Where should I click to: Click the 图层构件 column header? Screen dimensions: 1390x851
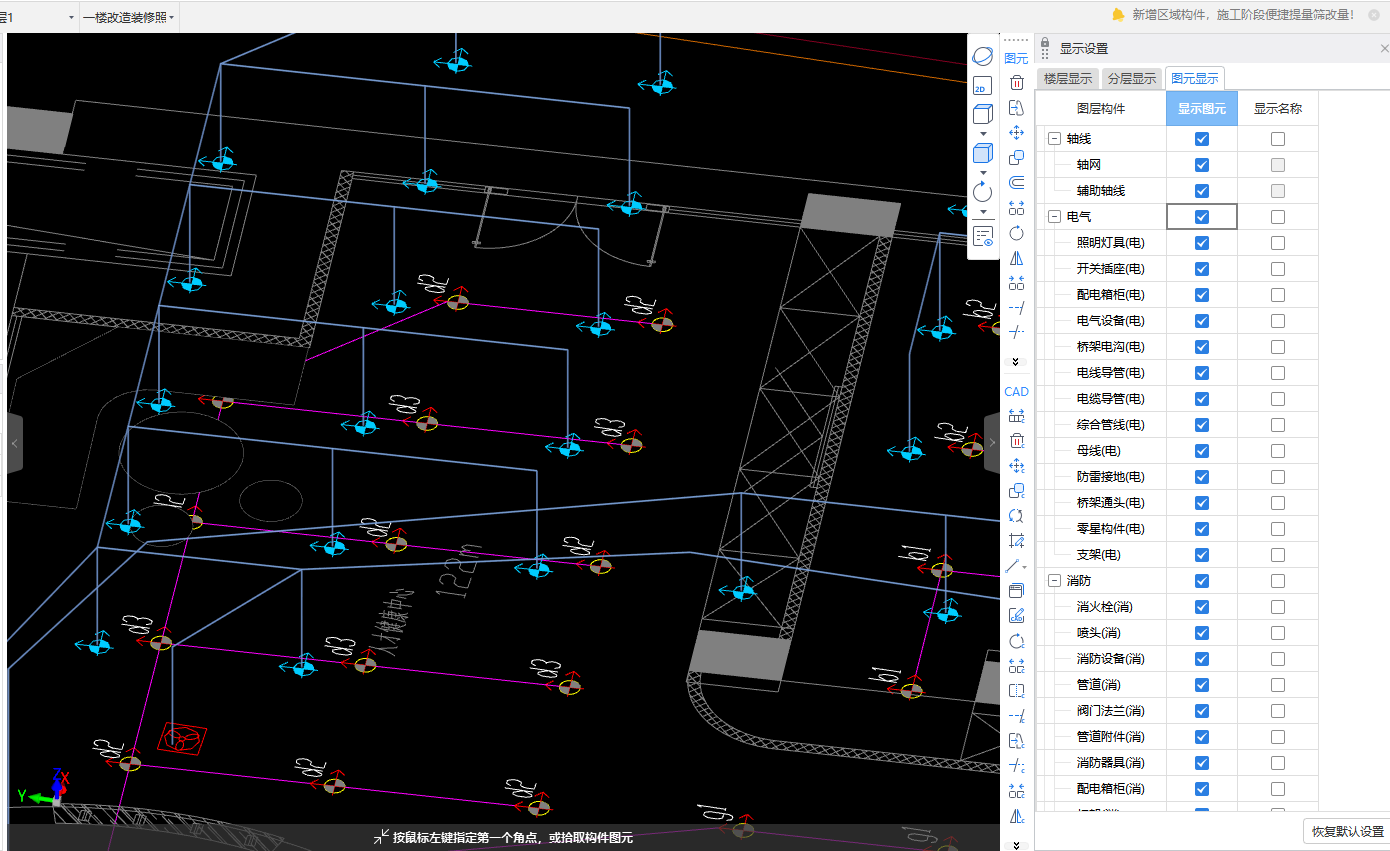pos(1101,109)
